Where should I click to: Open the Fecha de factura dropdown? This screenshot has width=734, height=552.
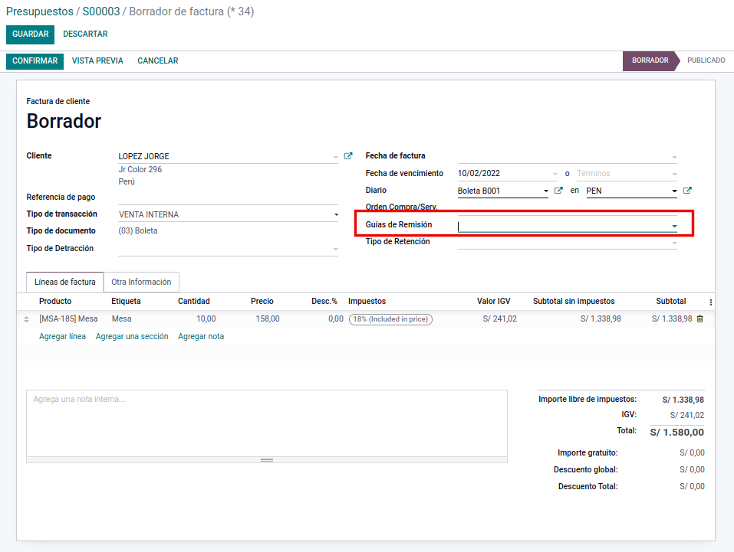tap(674, 157)
